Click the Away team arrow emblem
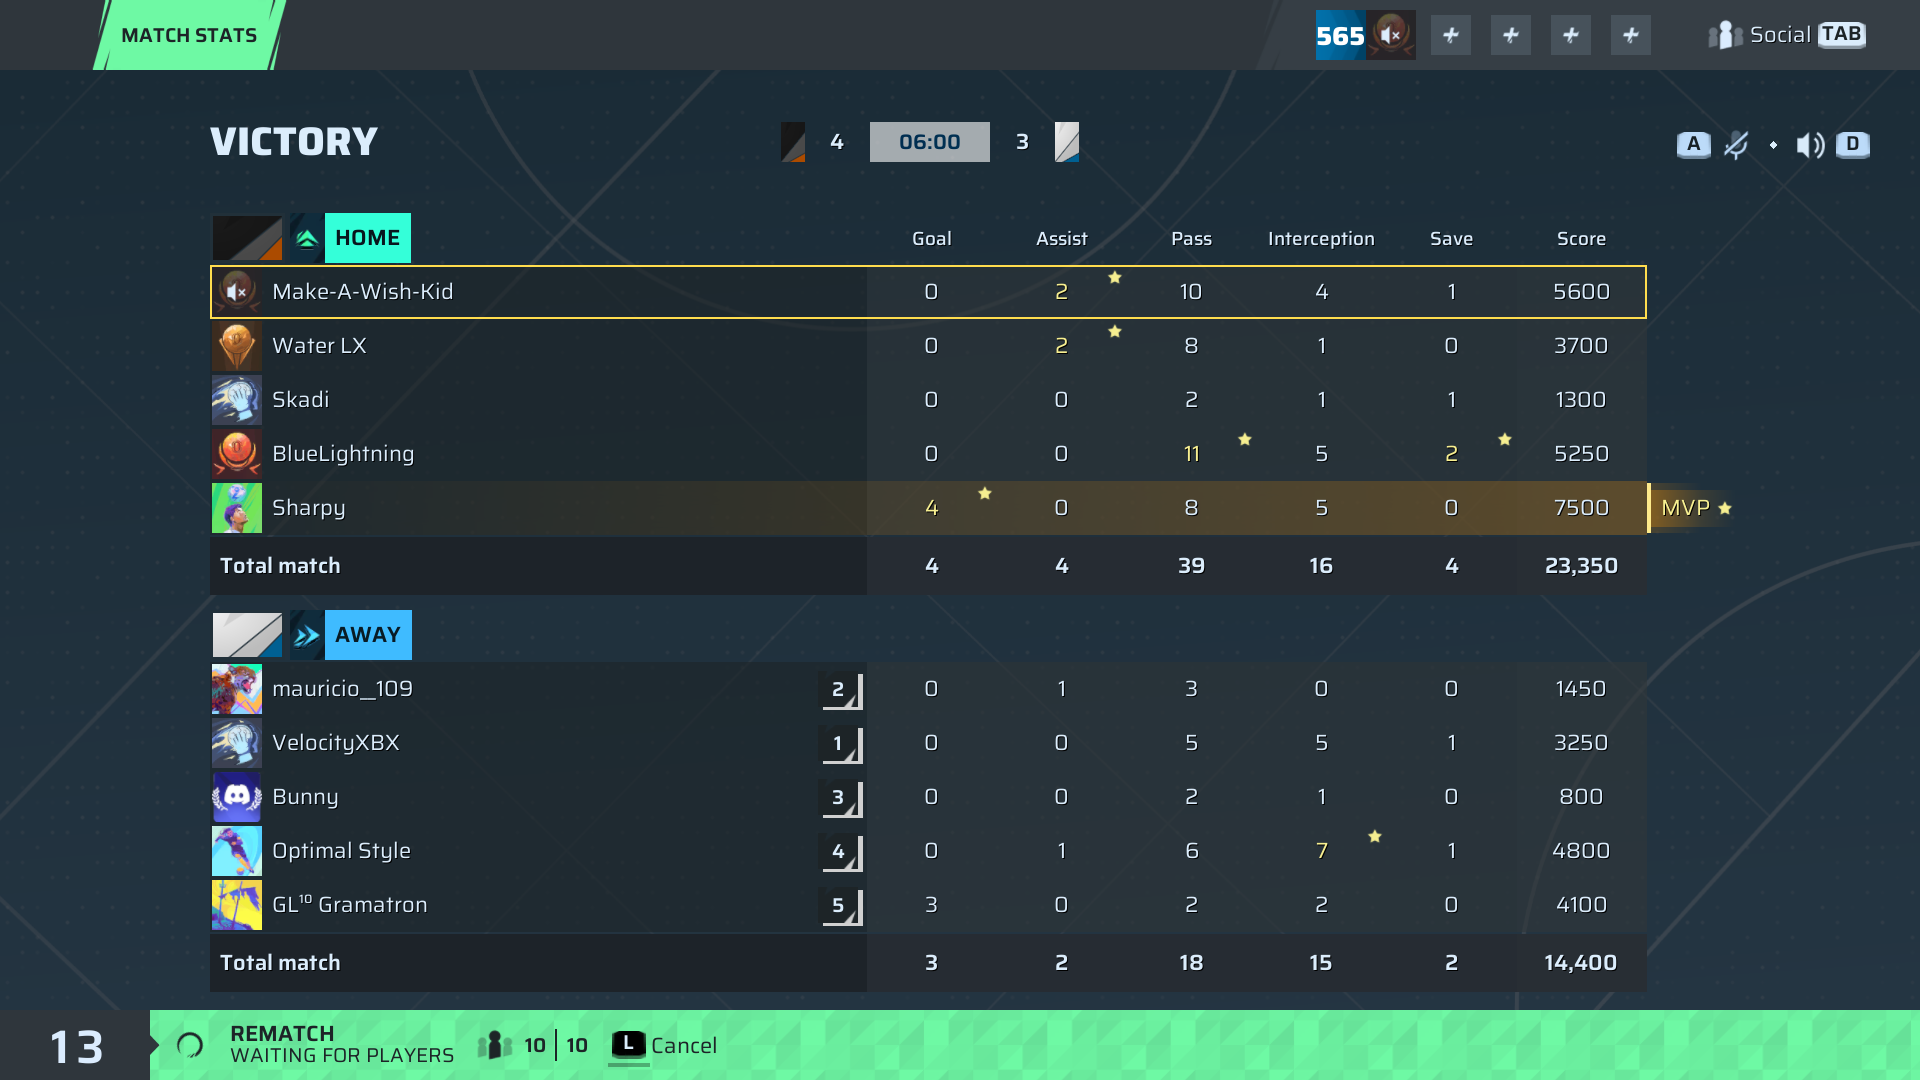 coord(307,635)
